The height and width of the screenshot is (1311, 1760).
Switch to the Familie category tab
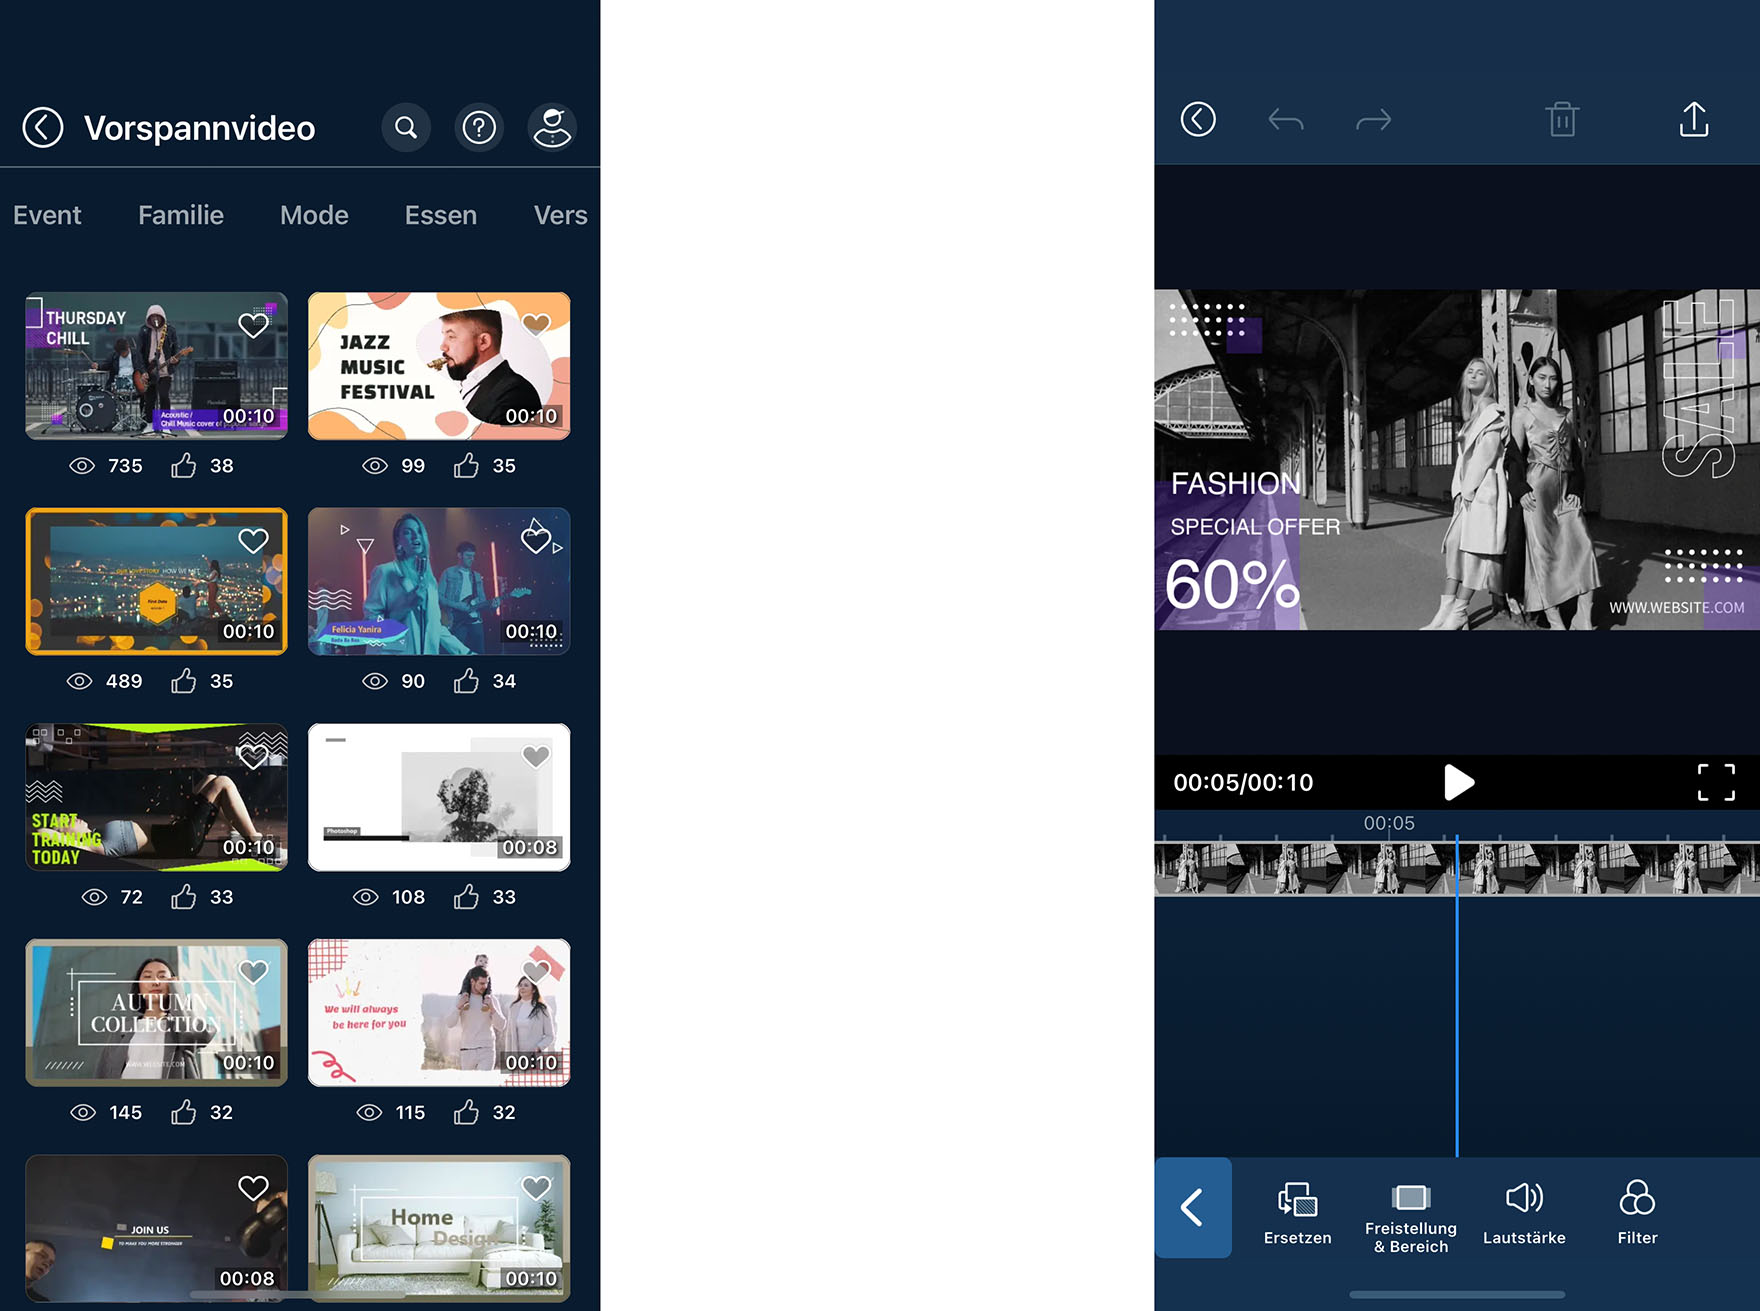coord(181,215)
